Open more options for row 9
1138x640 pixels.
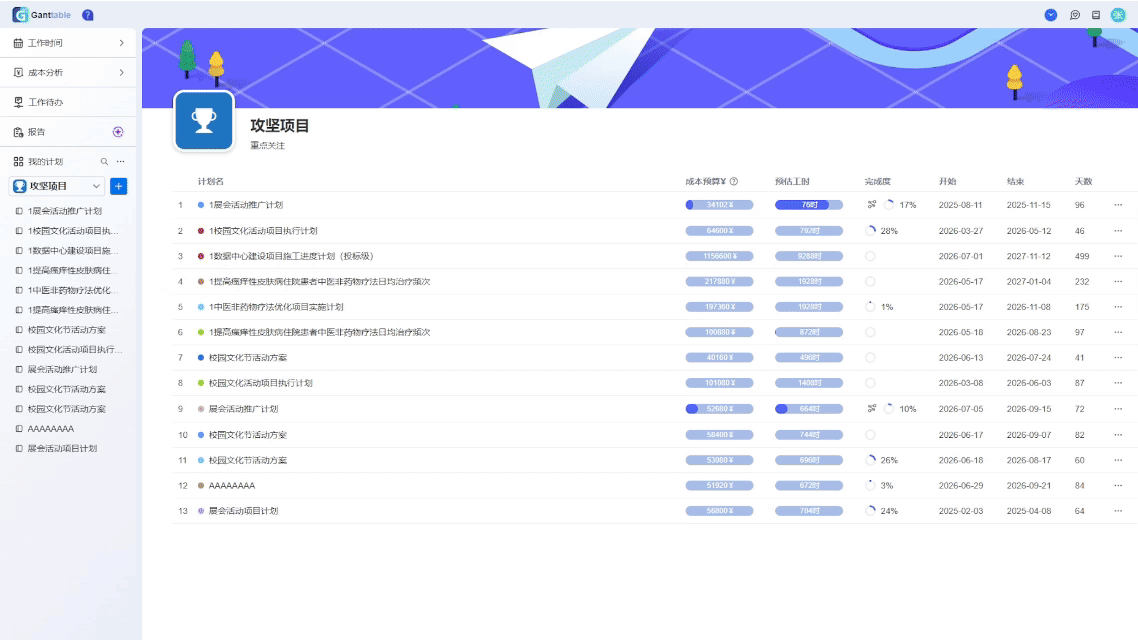(1118, 409)
